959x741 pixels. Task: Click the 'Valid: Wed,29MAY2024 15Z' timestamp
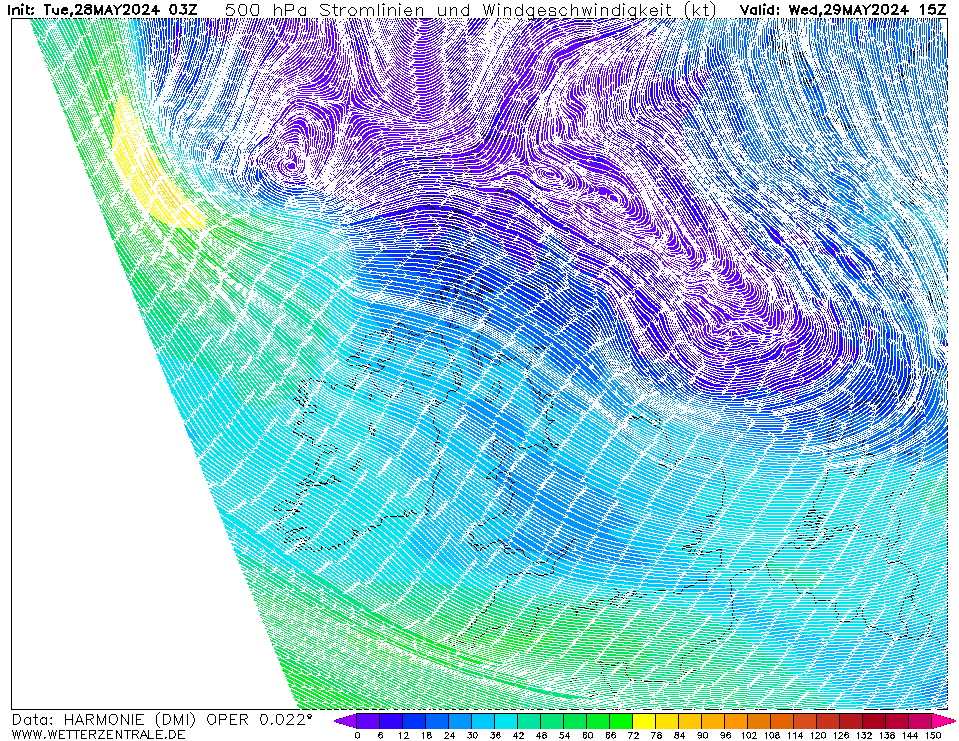843,10
